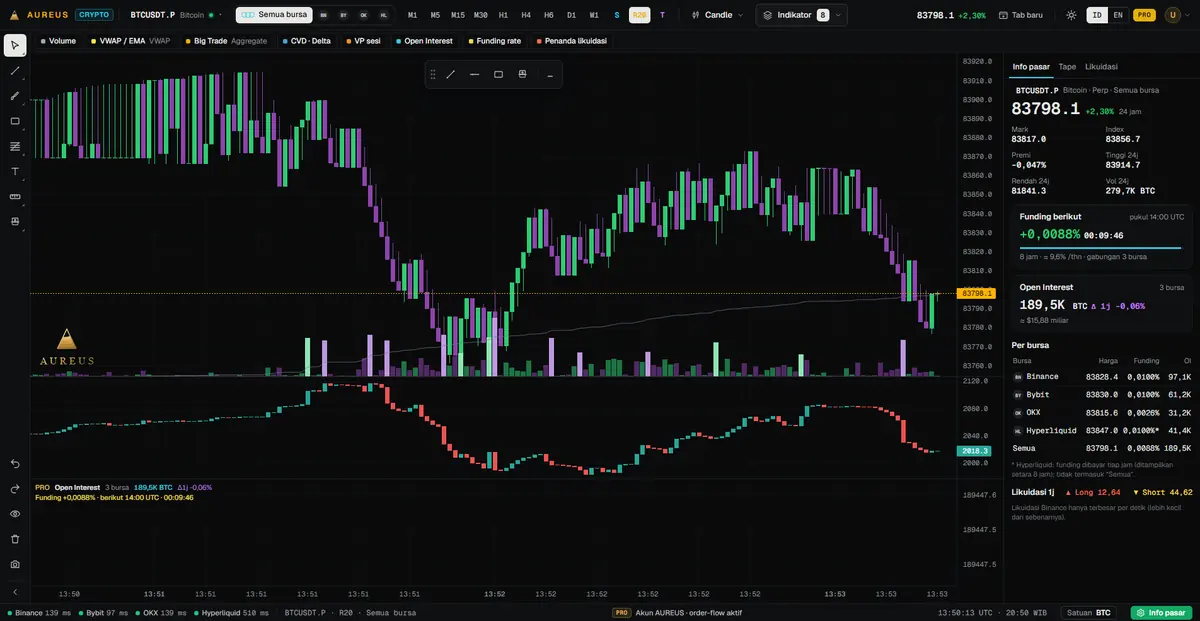This screenshot has height=621, width=1200.
Task: Select the brush drawing tool
Action: [15, 96]
